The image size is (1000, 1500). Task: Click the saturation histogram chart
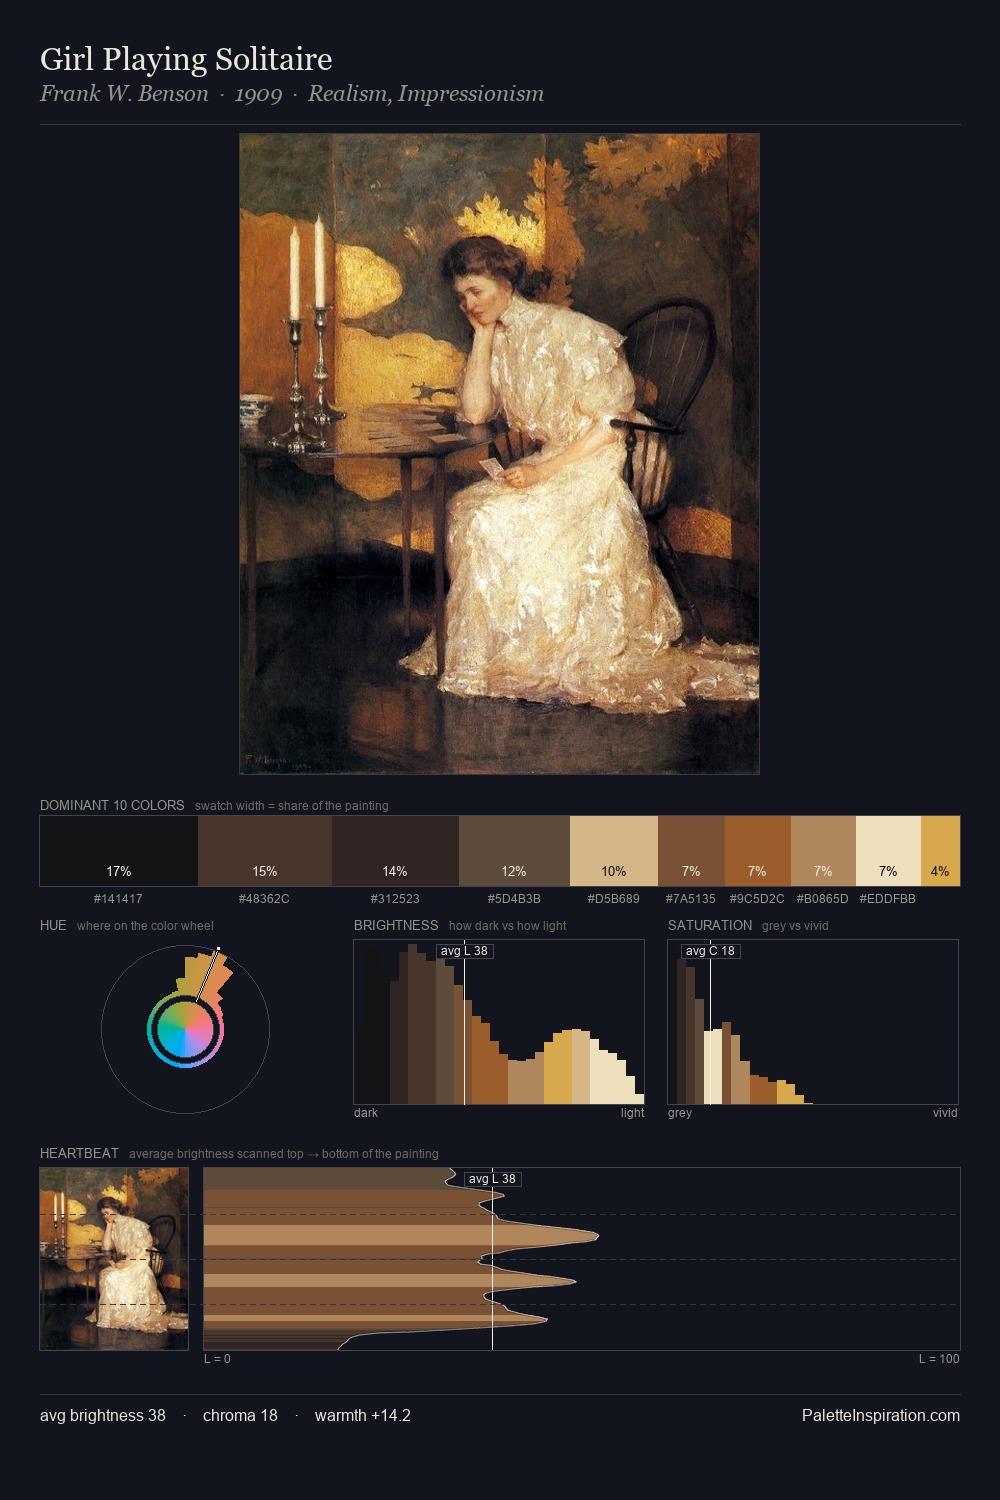click(x=813, y=1022)
